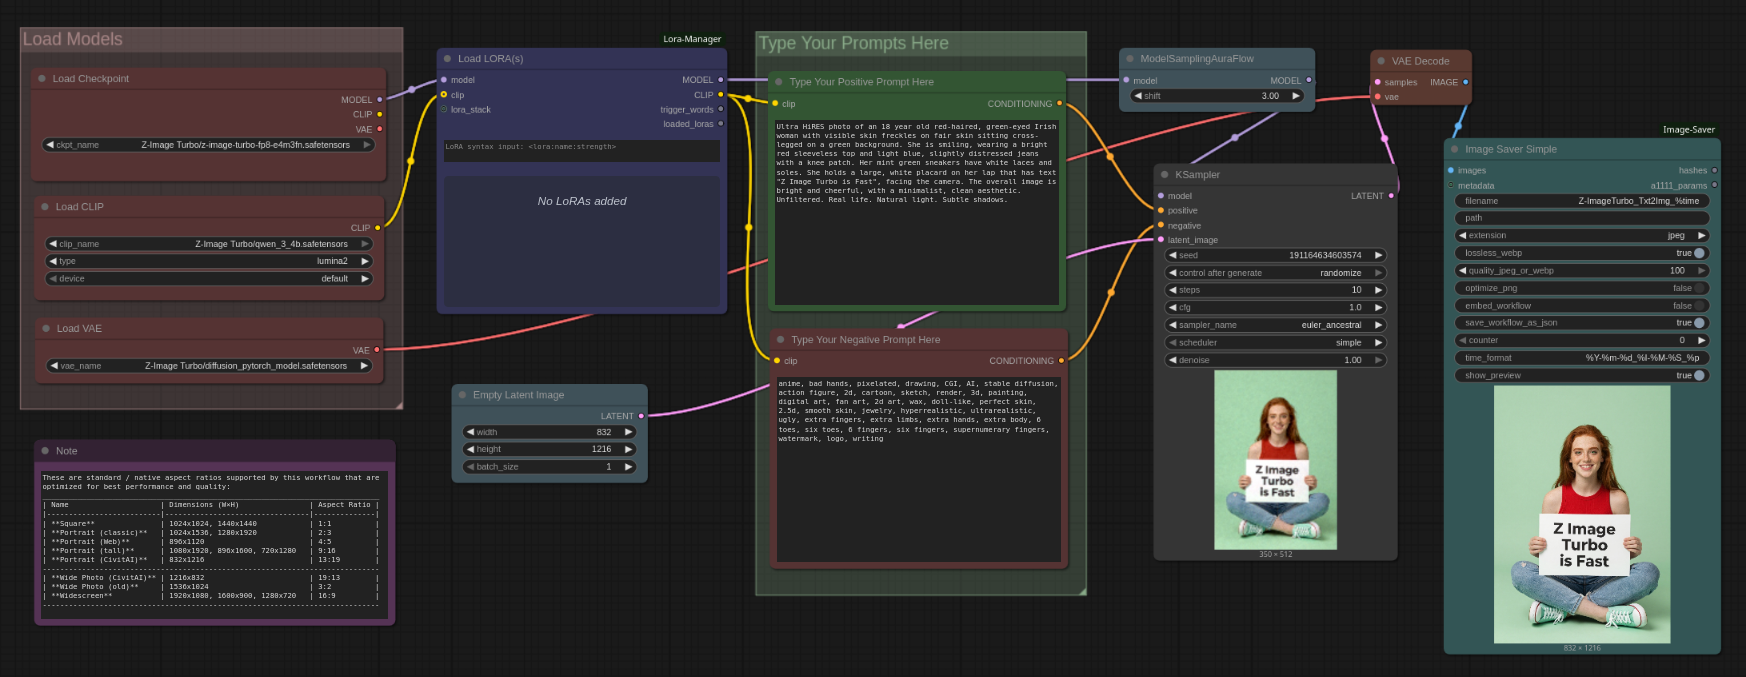This screenshot has width=1746, height=677.
Task: Collapse the Note node using its dot
Action: (x=46, y=451)
